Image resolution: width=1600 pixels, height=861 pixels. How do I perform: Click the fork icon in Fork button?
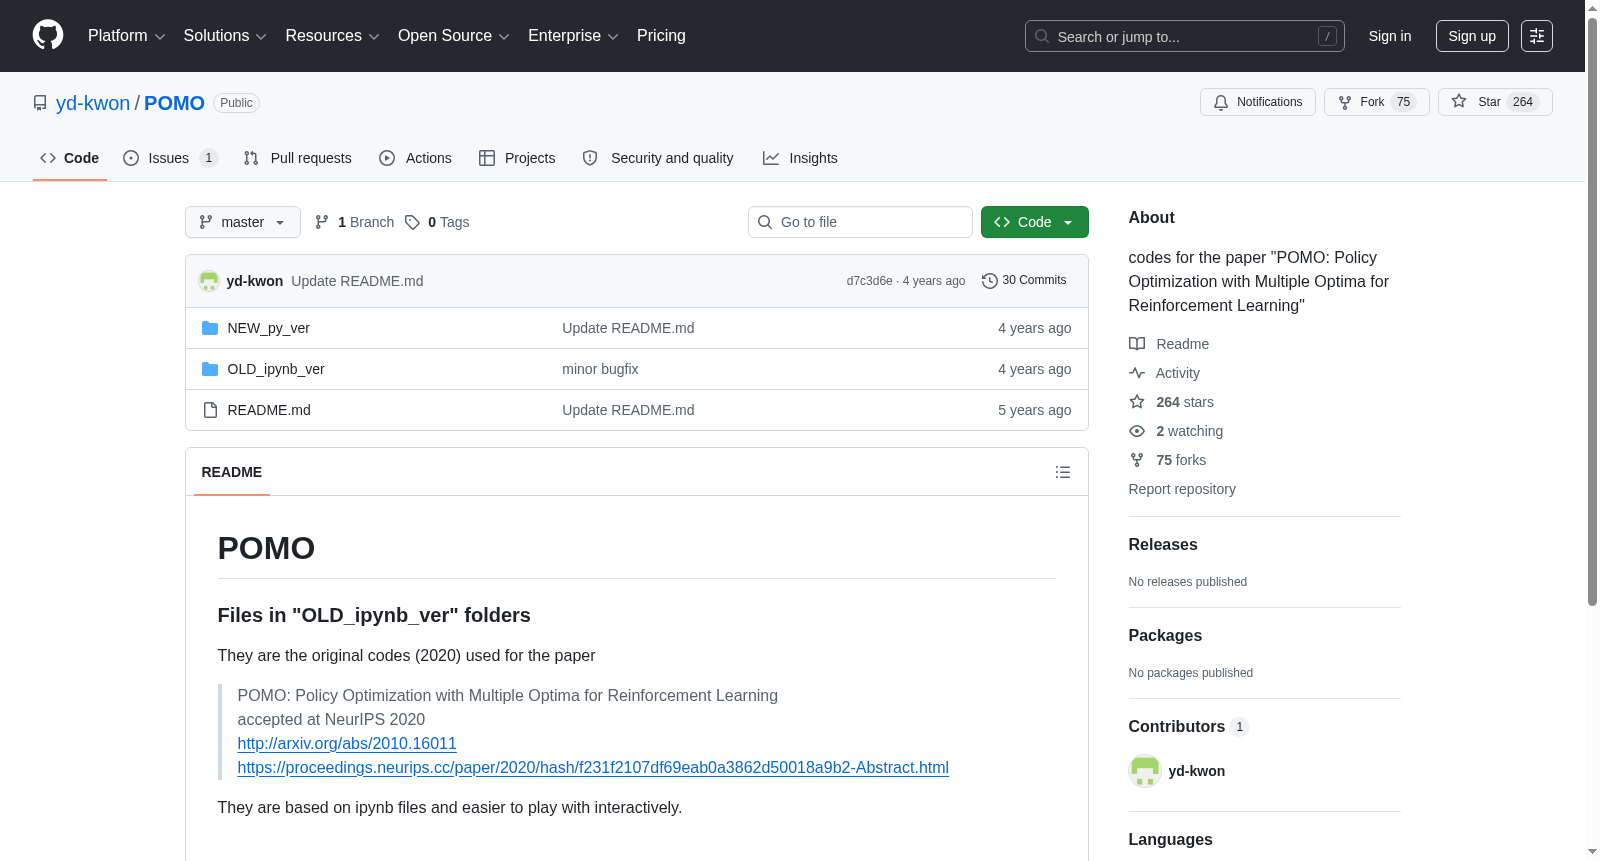pos(1345,102)
